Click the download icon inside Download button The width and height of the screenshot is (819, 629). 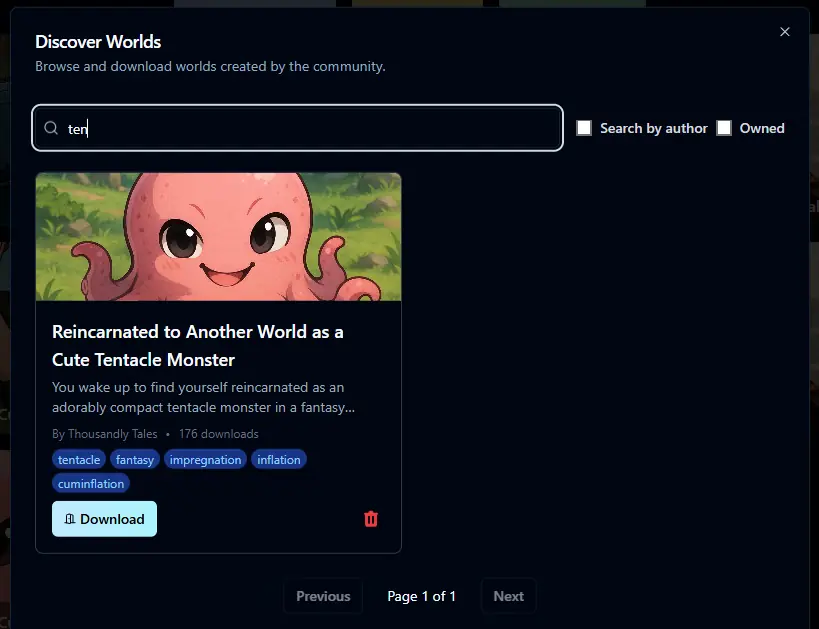coord(70,519)
